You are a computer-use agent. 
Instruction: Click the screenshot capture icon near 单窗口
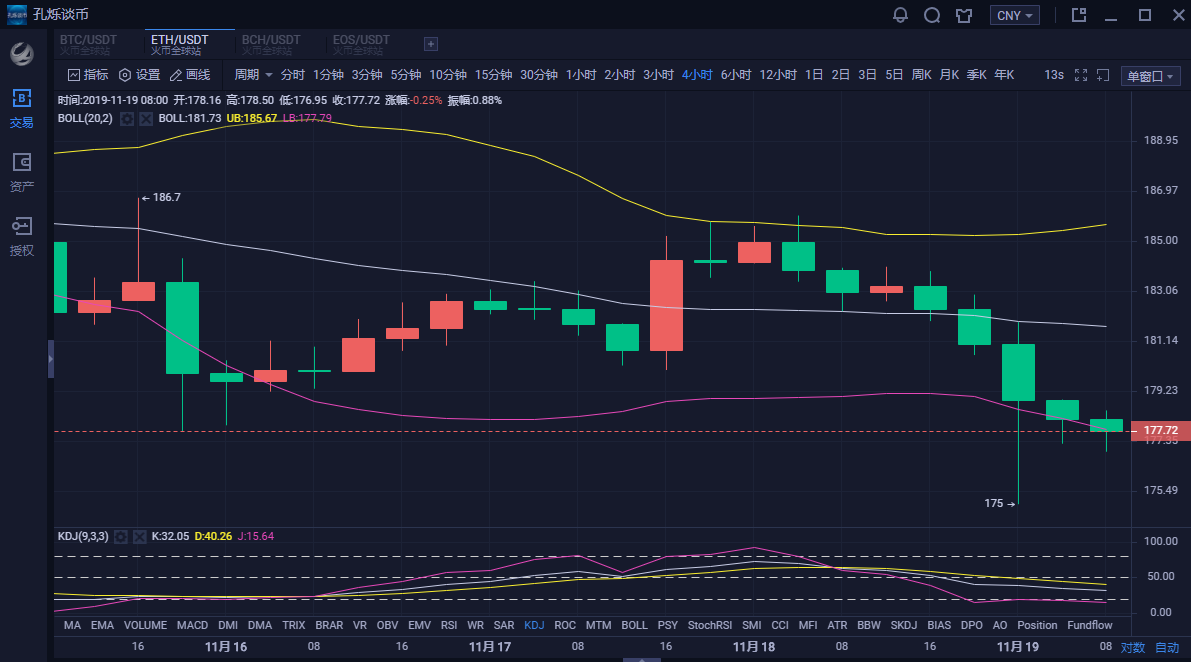click(x=1104, y=75)
